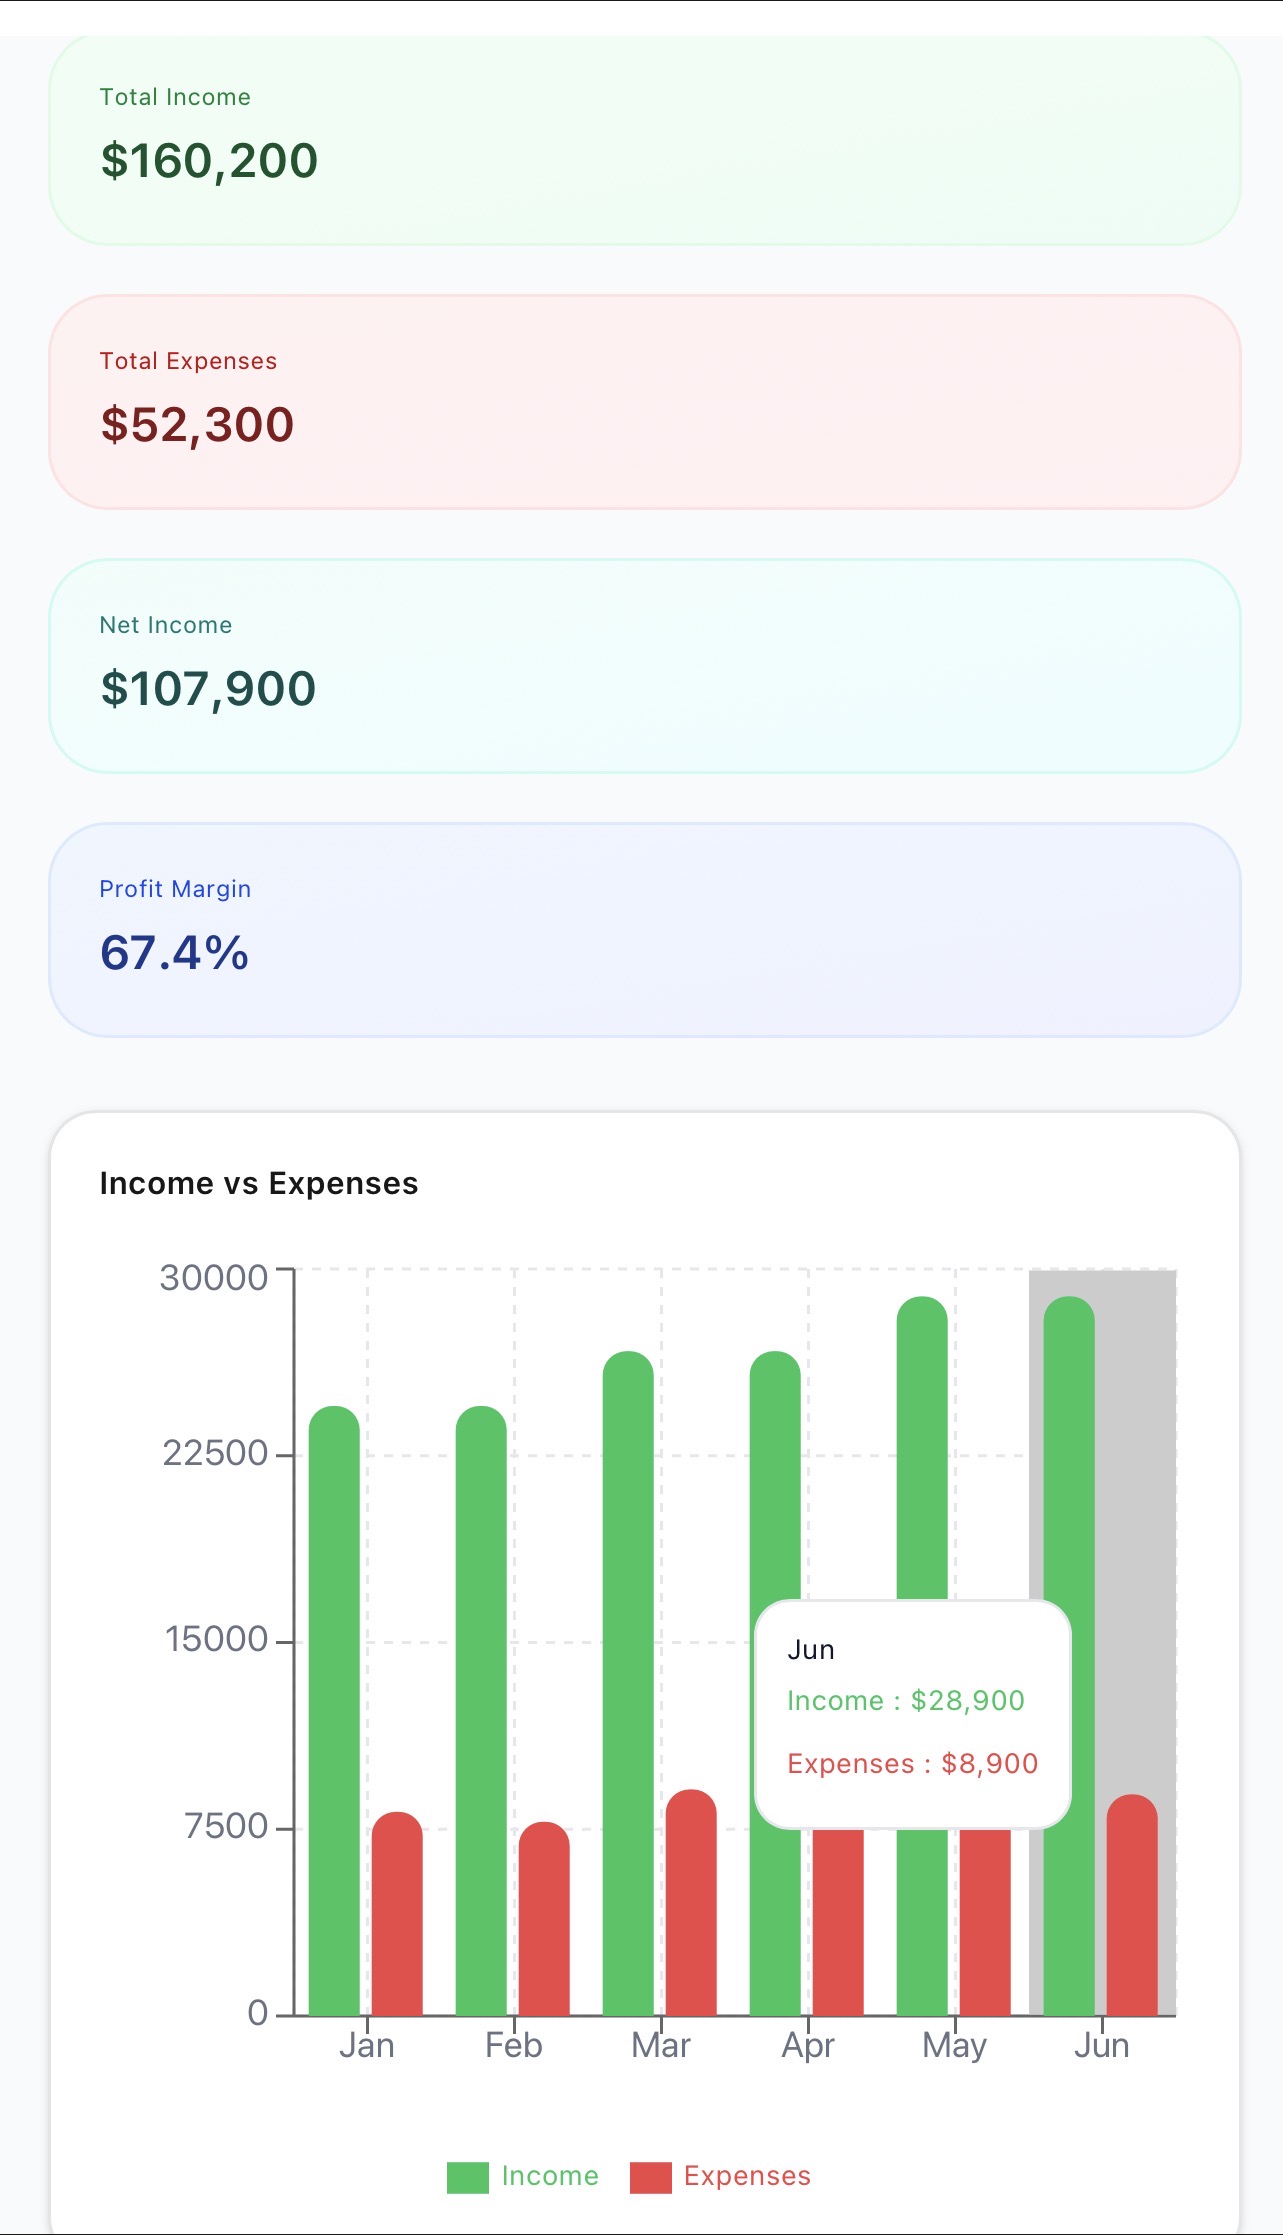Image resolution: width=1283 pixels, height=2235 pixels.
Task: Open the Profit Margin card
Action: point(640,928)
